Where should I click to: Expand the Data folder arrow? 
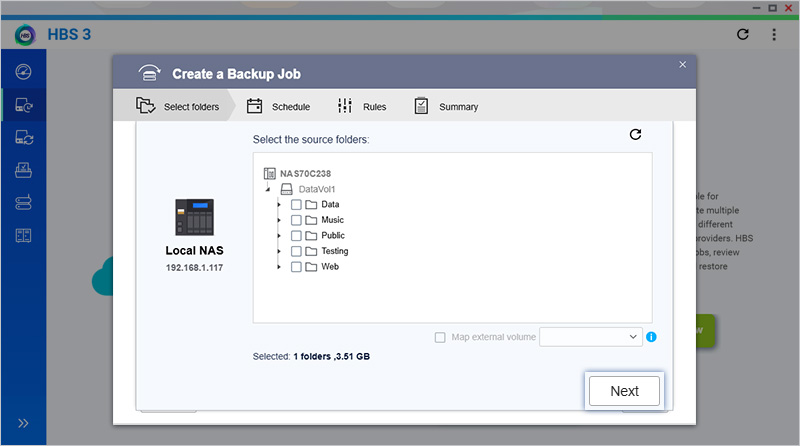pyautogui.click(x=279, y=205)
